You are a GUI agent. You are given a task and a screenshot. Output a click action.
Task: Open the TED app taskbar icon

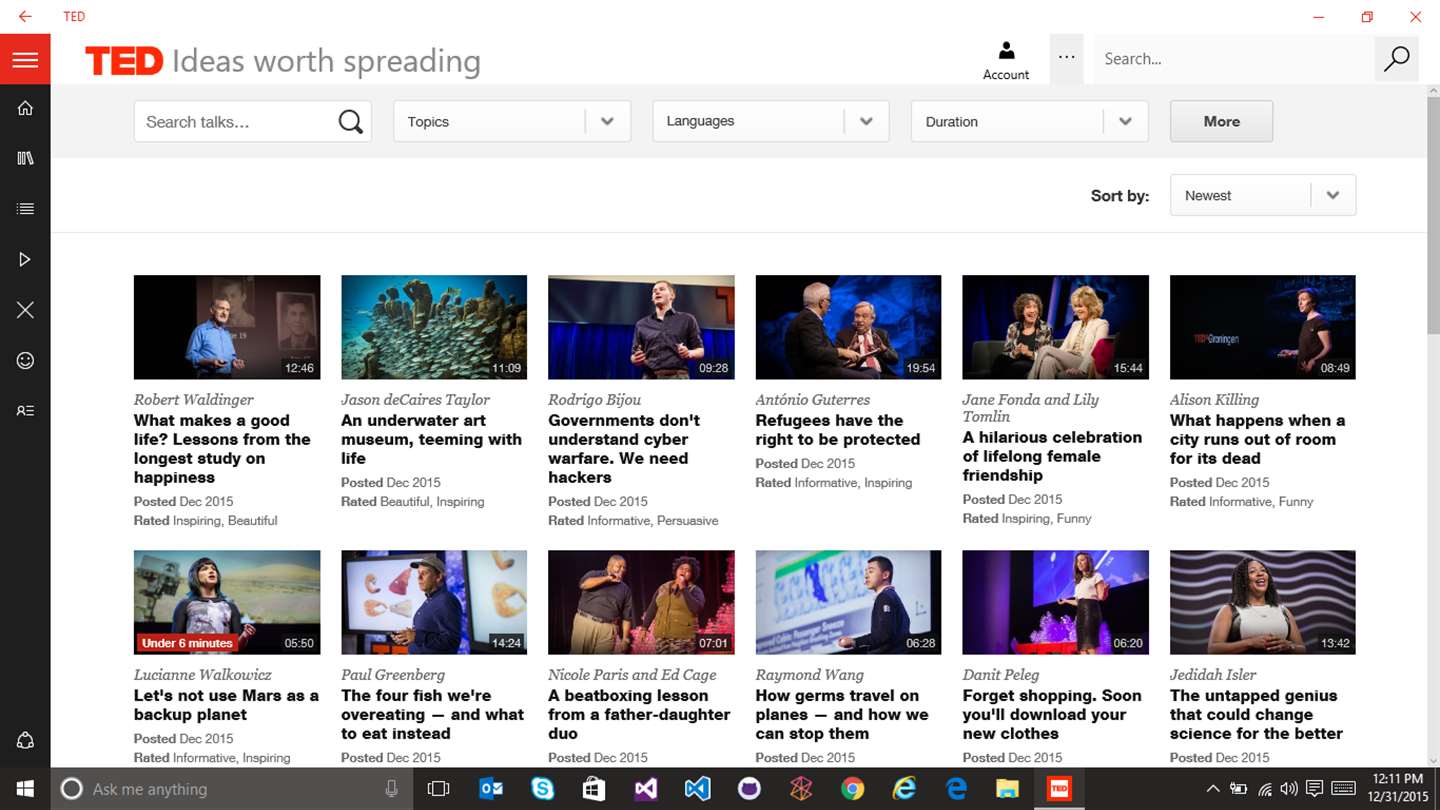click(1058, 789)
